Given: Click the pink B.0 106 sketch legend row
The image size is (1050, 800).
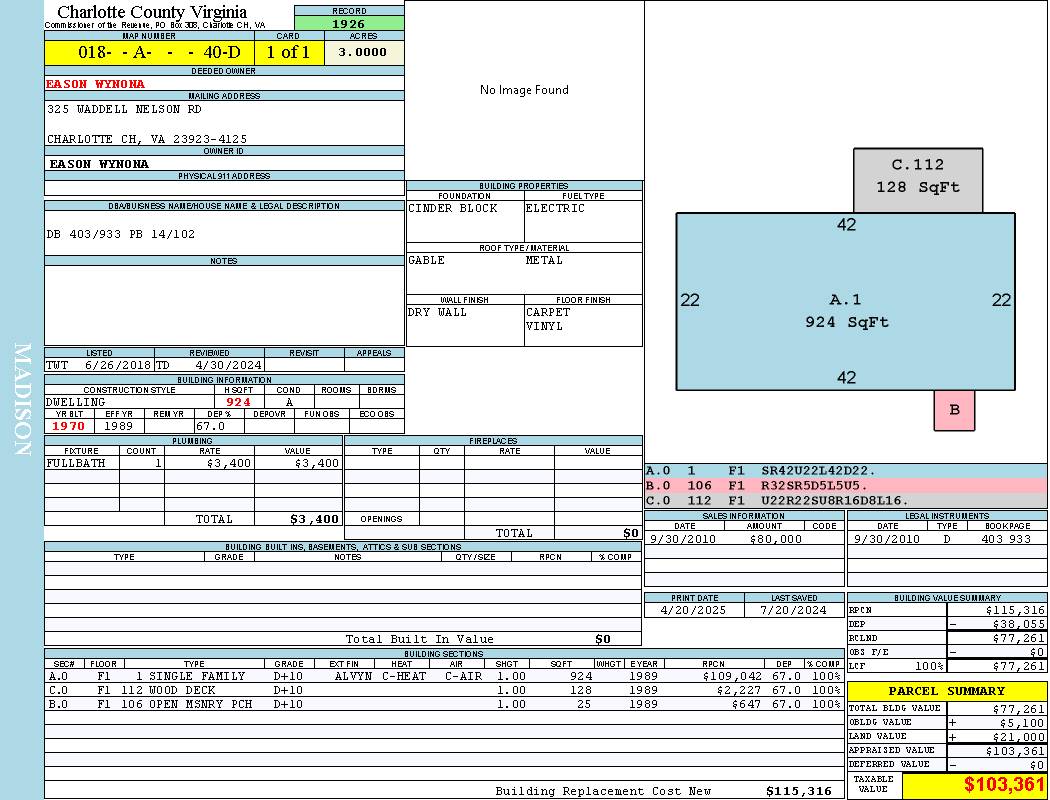Looking at the screenshot, I should [845, 485].
